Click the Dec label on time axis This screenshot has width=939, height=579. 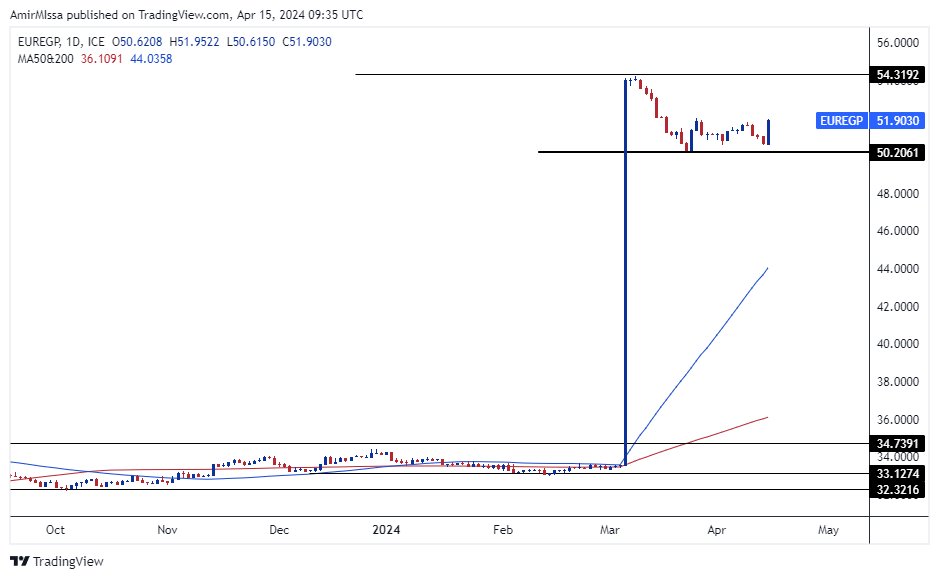[x=279, y=530]
